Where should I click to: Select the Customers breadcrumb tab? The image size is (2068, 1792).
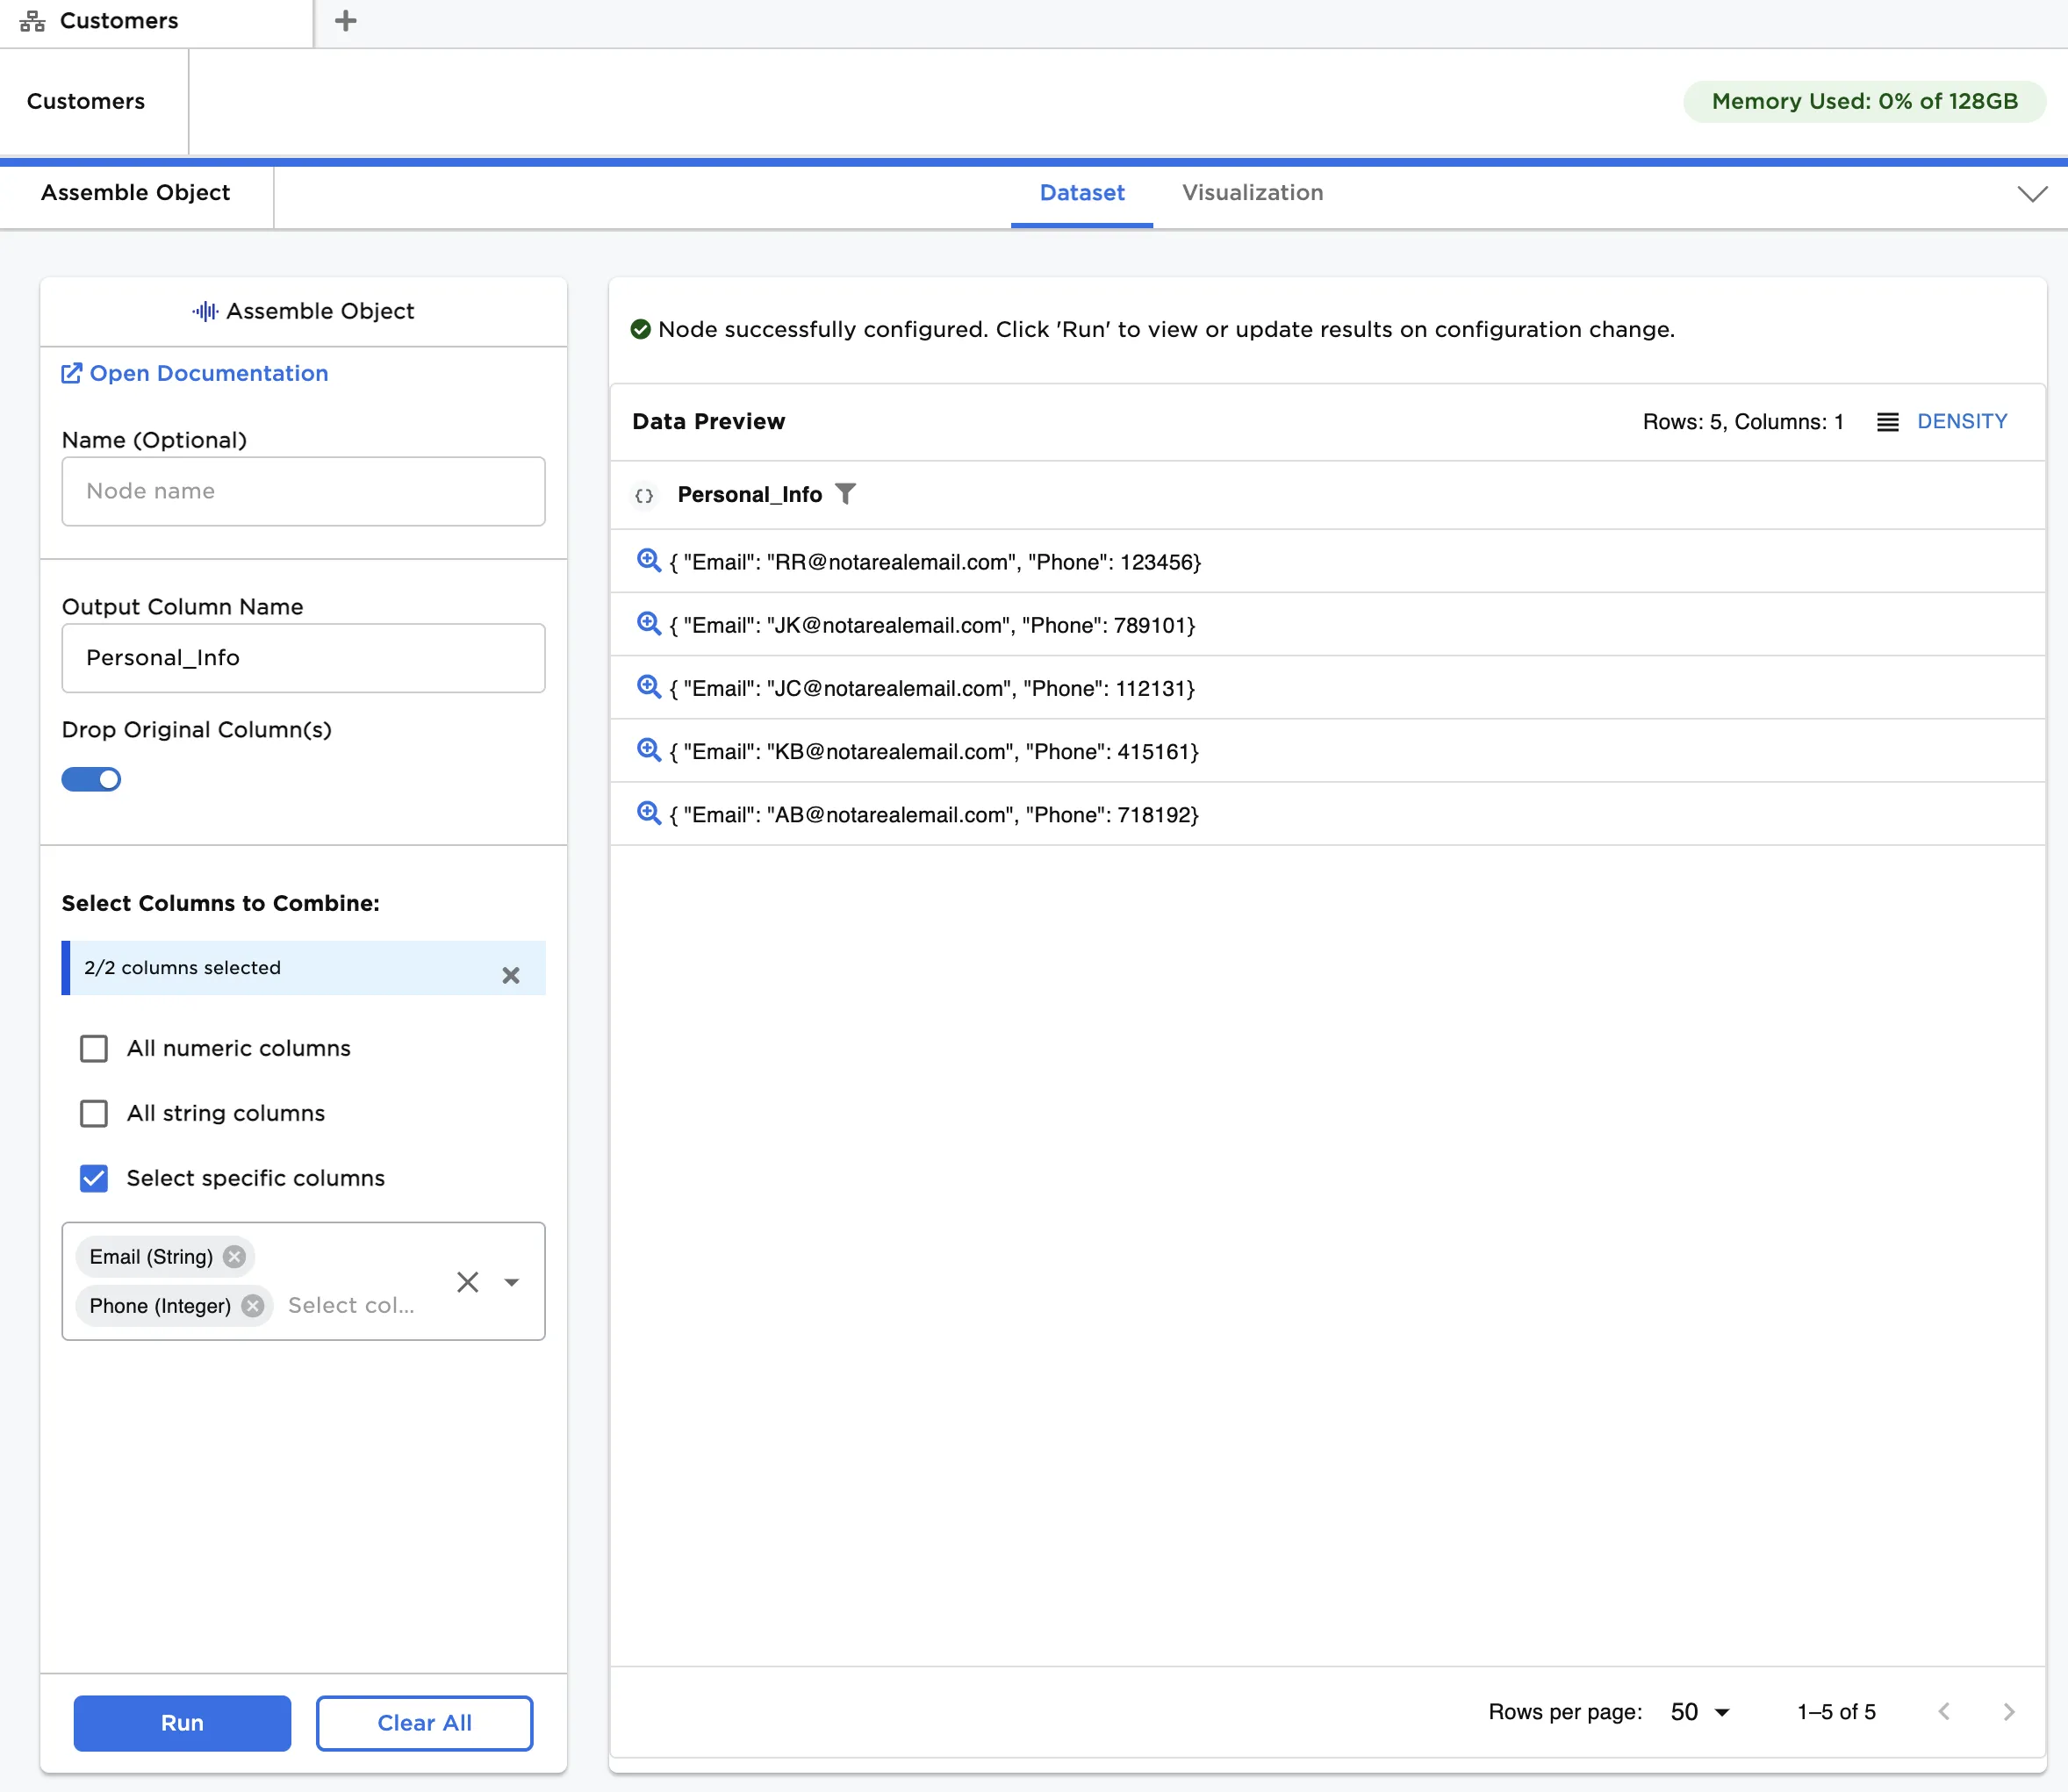point(86,101)
